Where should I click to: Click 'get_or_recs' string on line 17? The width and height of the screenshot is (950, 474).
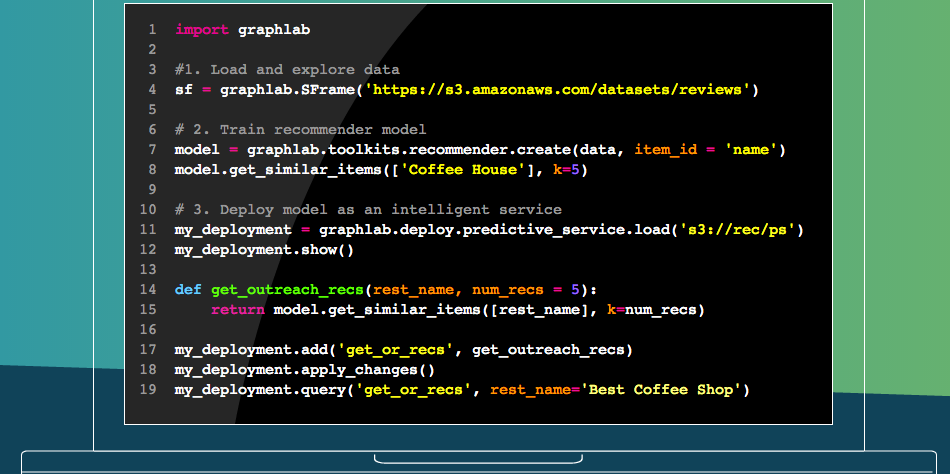click(x=396, y=350)
